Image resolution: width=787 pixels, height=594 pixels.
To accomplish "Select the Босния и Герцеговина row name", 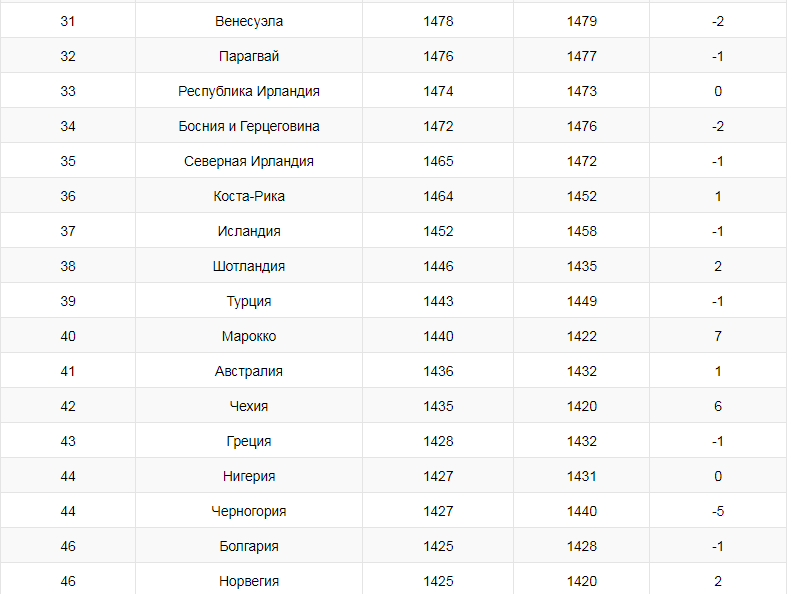I will click(x=249, y=126).
